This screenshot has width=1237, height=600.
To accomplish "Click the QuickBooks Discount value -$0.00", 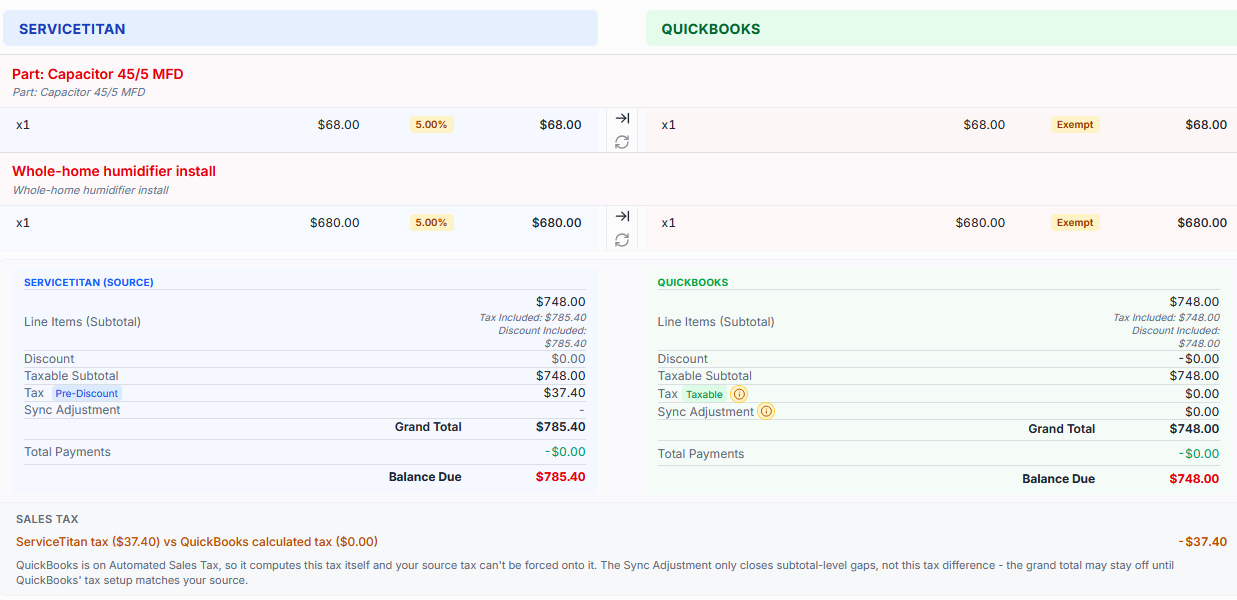I will [1198, 359].
